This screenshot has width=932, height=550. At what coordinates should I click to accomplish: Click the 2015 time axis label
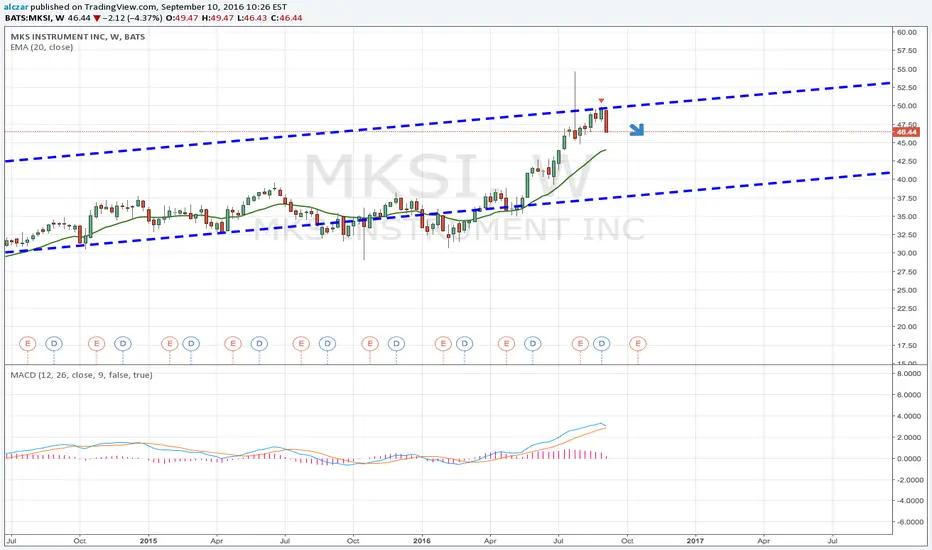point(148,541)
